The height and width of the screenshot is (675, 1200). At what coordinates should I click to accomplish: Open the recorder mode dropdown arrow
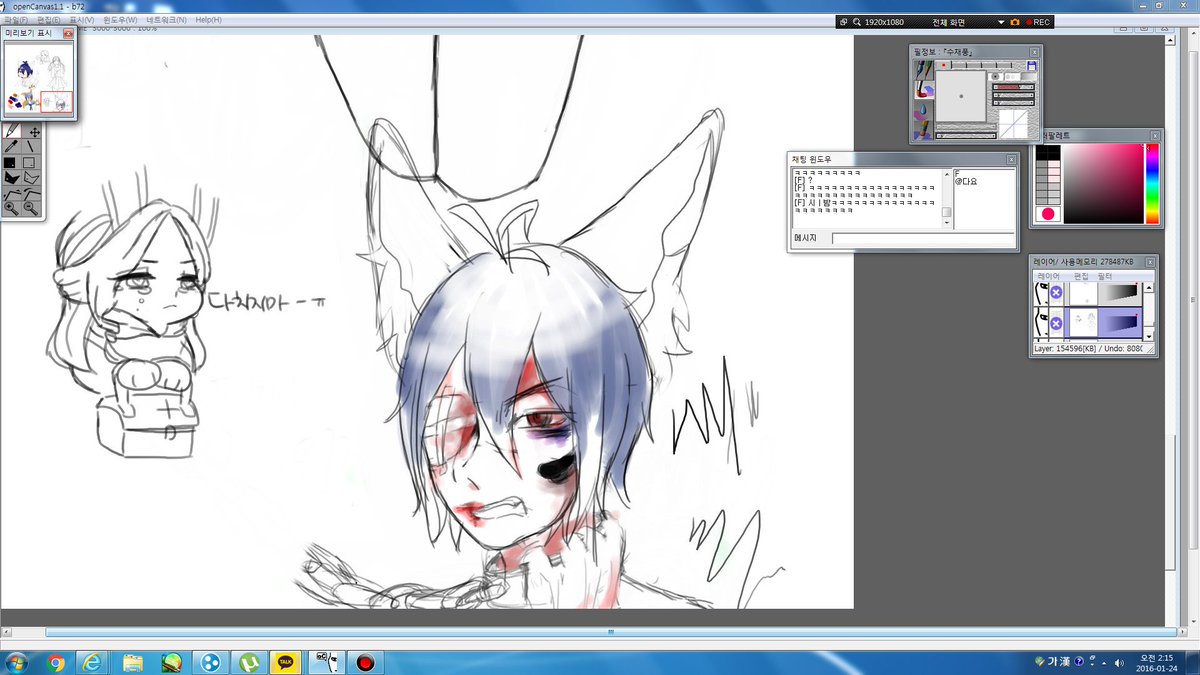click(x=1000, y=22)
